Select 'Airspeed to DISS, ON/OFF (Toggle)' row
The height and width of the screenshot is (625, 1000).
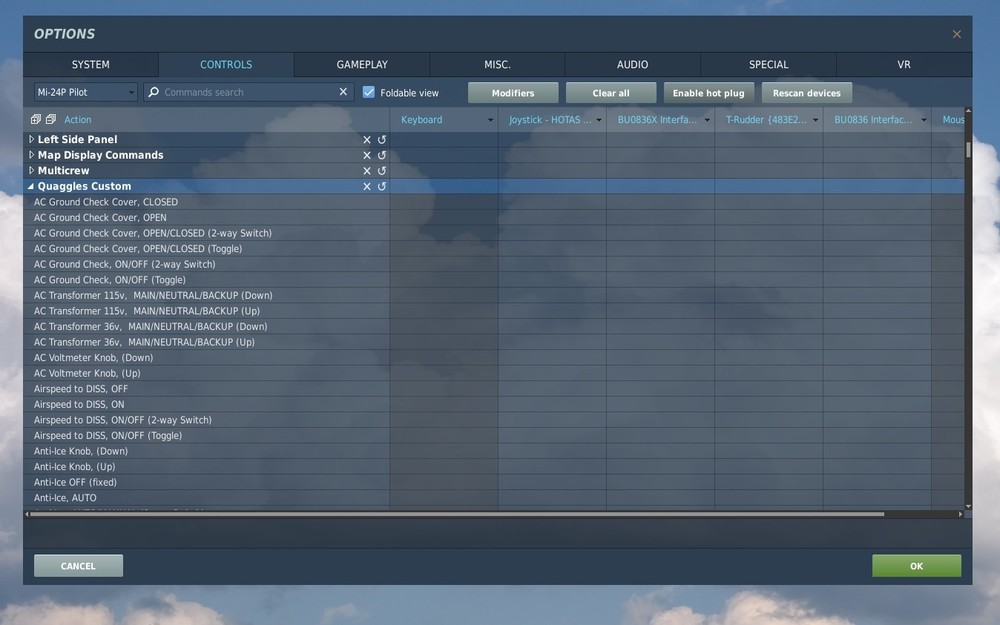tap(207, 435)
